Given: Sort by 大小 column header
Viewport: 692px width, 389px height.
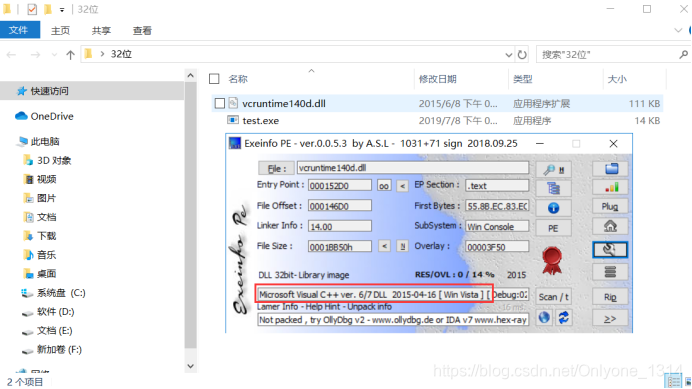Looking at the screenshot, I should (617, 79).
